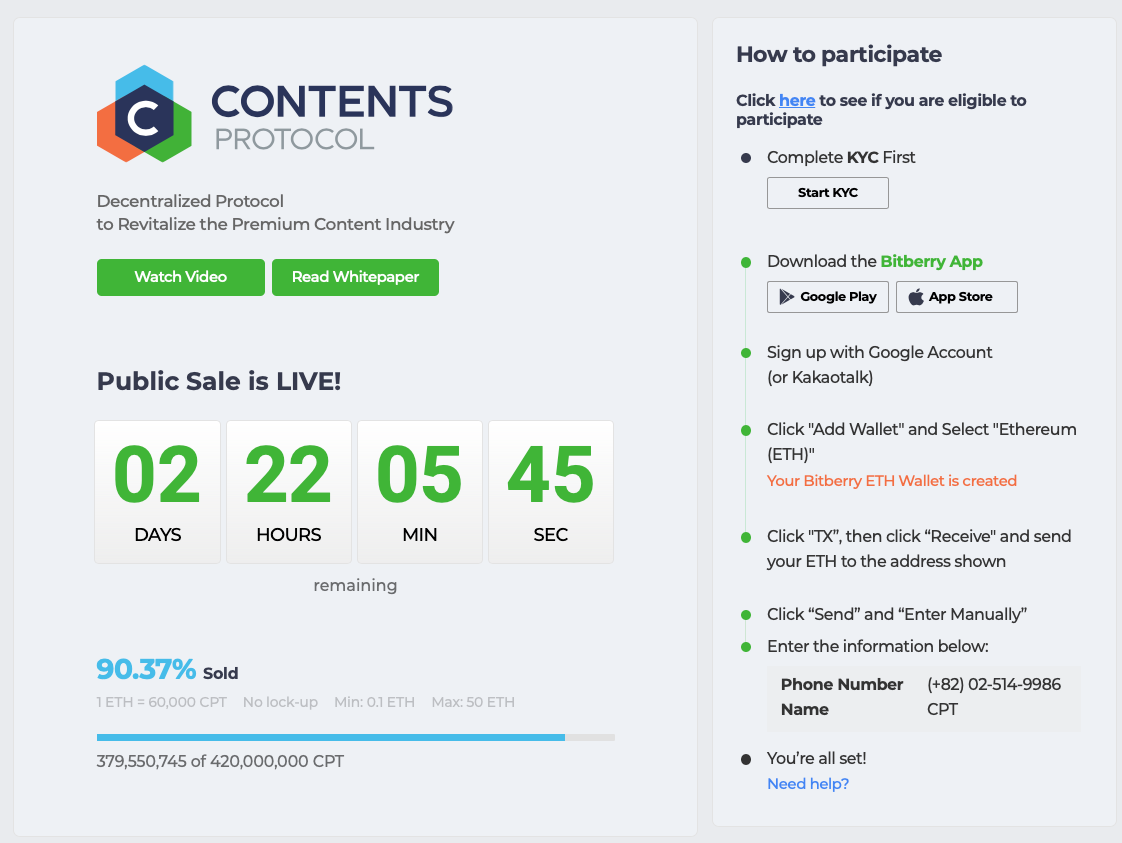This screenshot has width=1122, height=843.
Task: Click the 'Public Sale is LIVE!' heading
Action: click(219, 381)
